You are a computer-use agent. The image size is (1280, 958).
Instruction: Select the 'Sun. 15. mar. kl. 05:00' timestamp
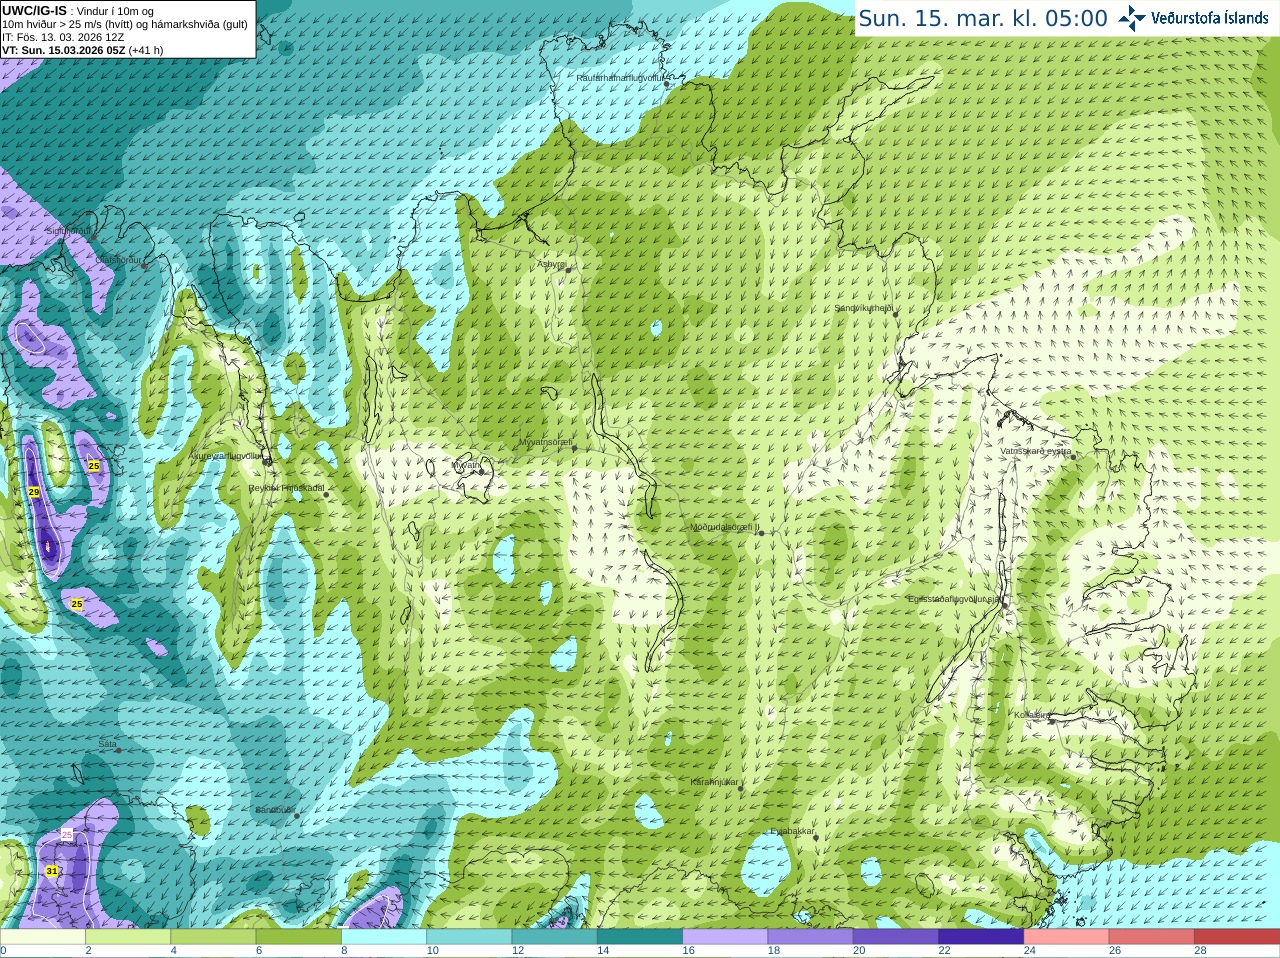983,18
